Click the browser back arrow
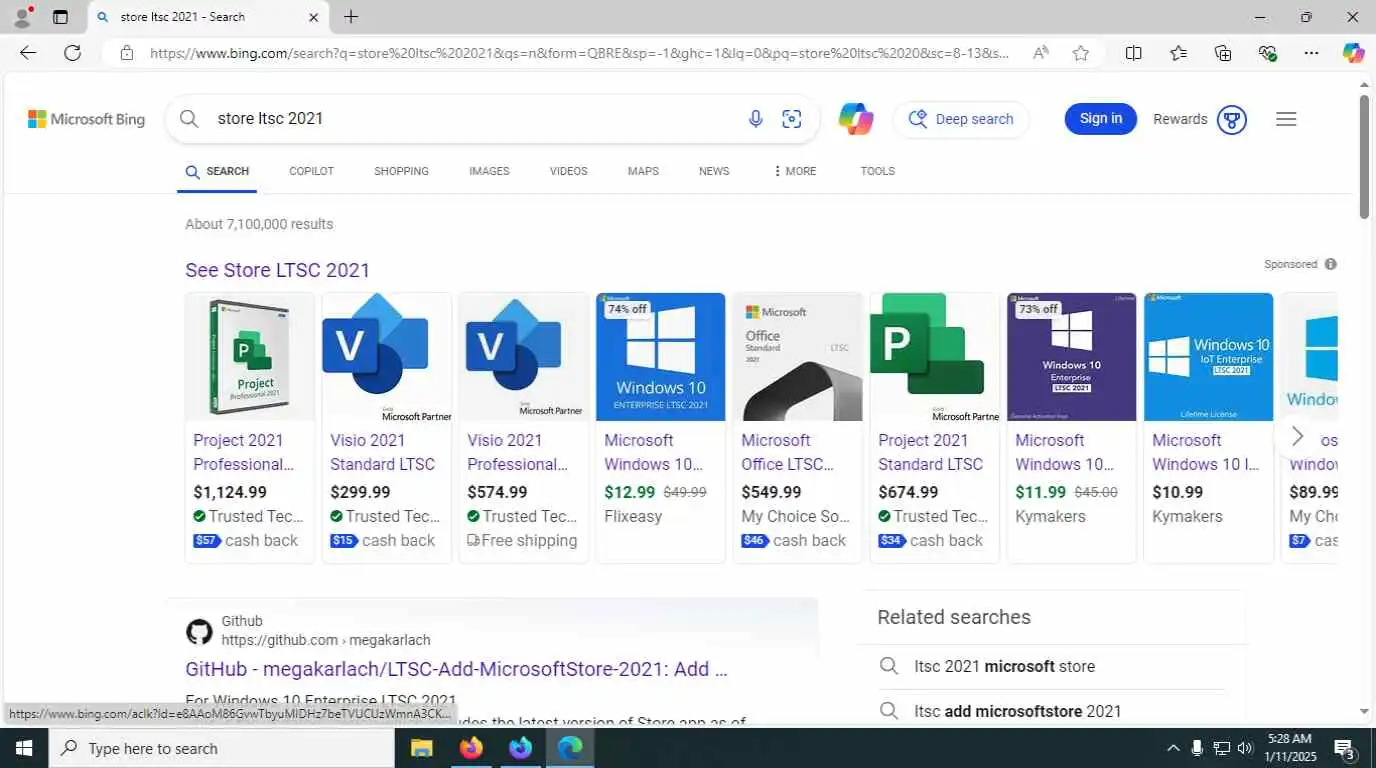Viewport: 1376px width, 768px height. click(28, 53)
